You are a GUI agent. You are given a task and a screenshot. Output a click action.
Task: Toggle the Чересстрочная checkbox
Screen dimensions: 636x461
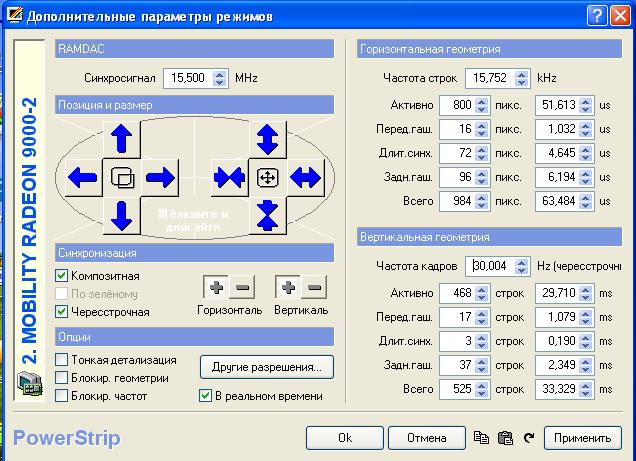pos(61,312)
